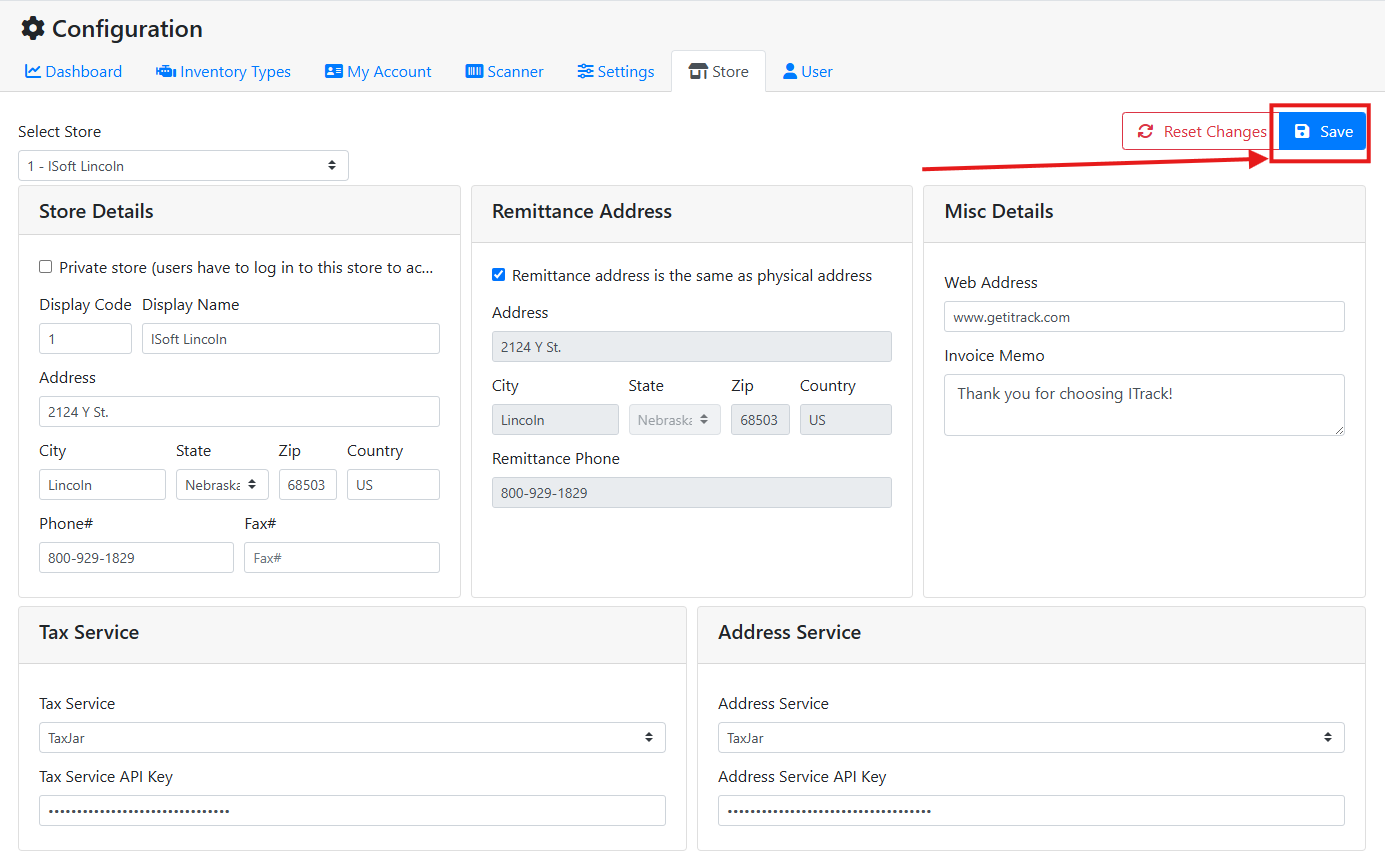The width and height of the screenshot is (1385, 867).
Task: Open the Store Details State dropdown
Action: [x=222, y=485]
